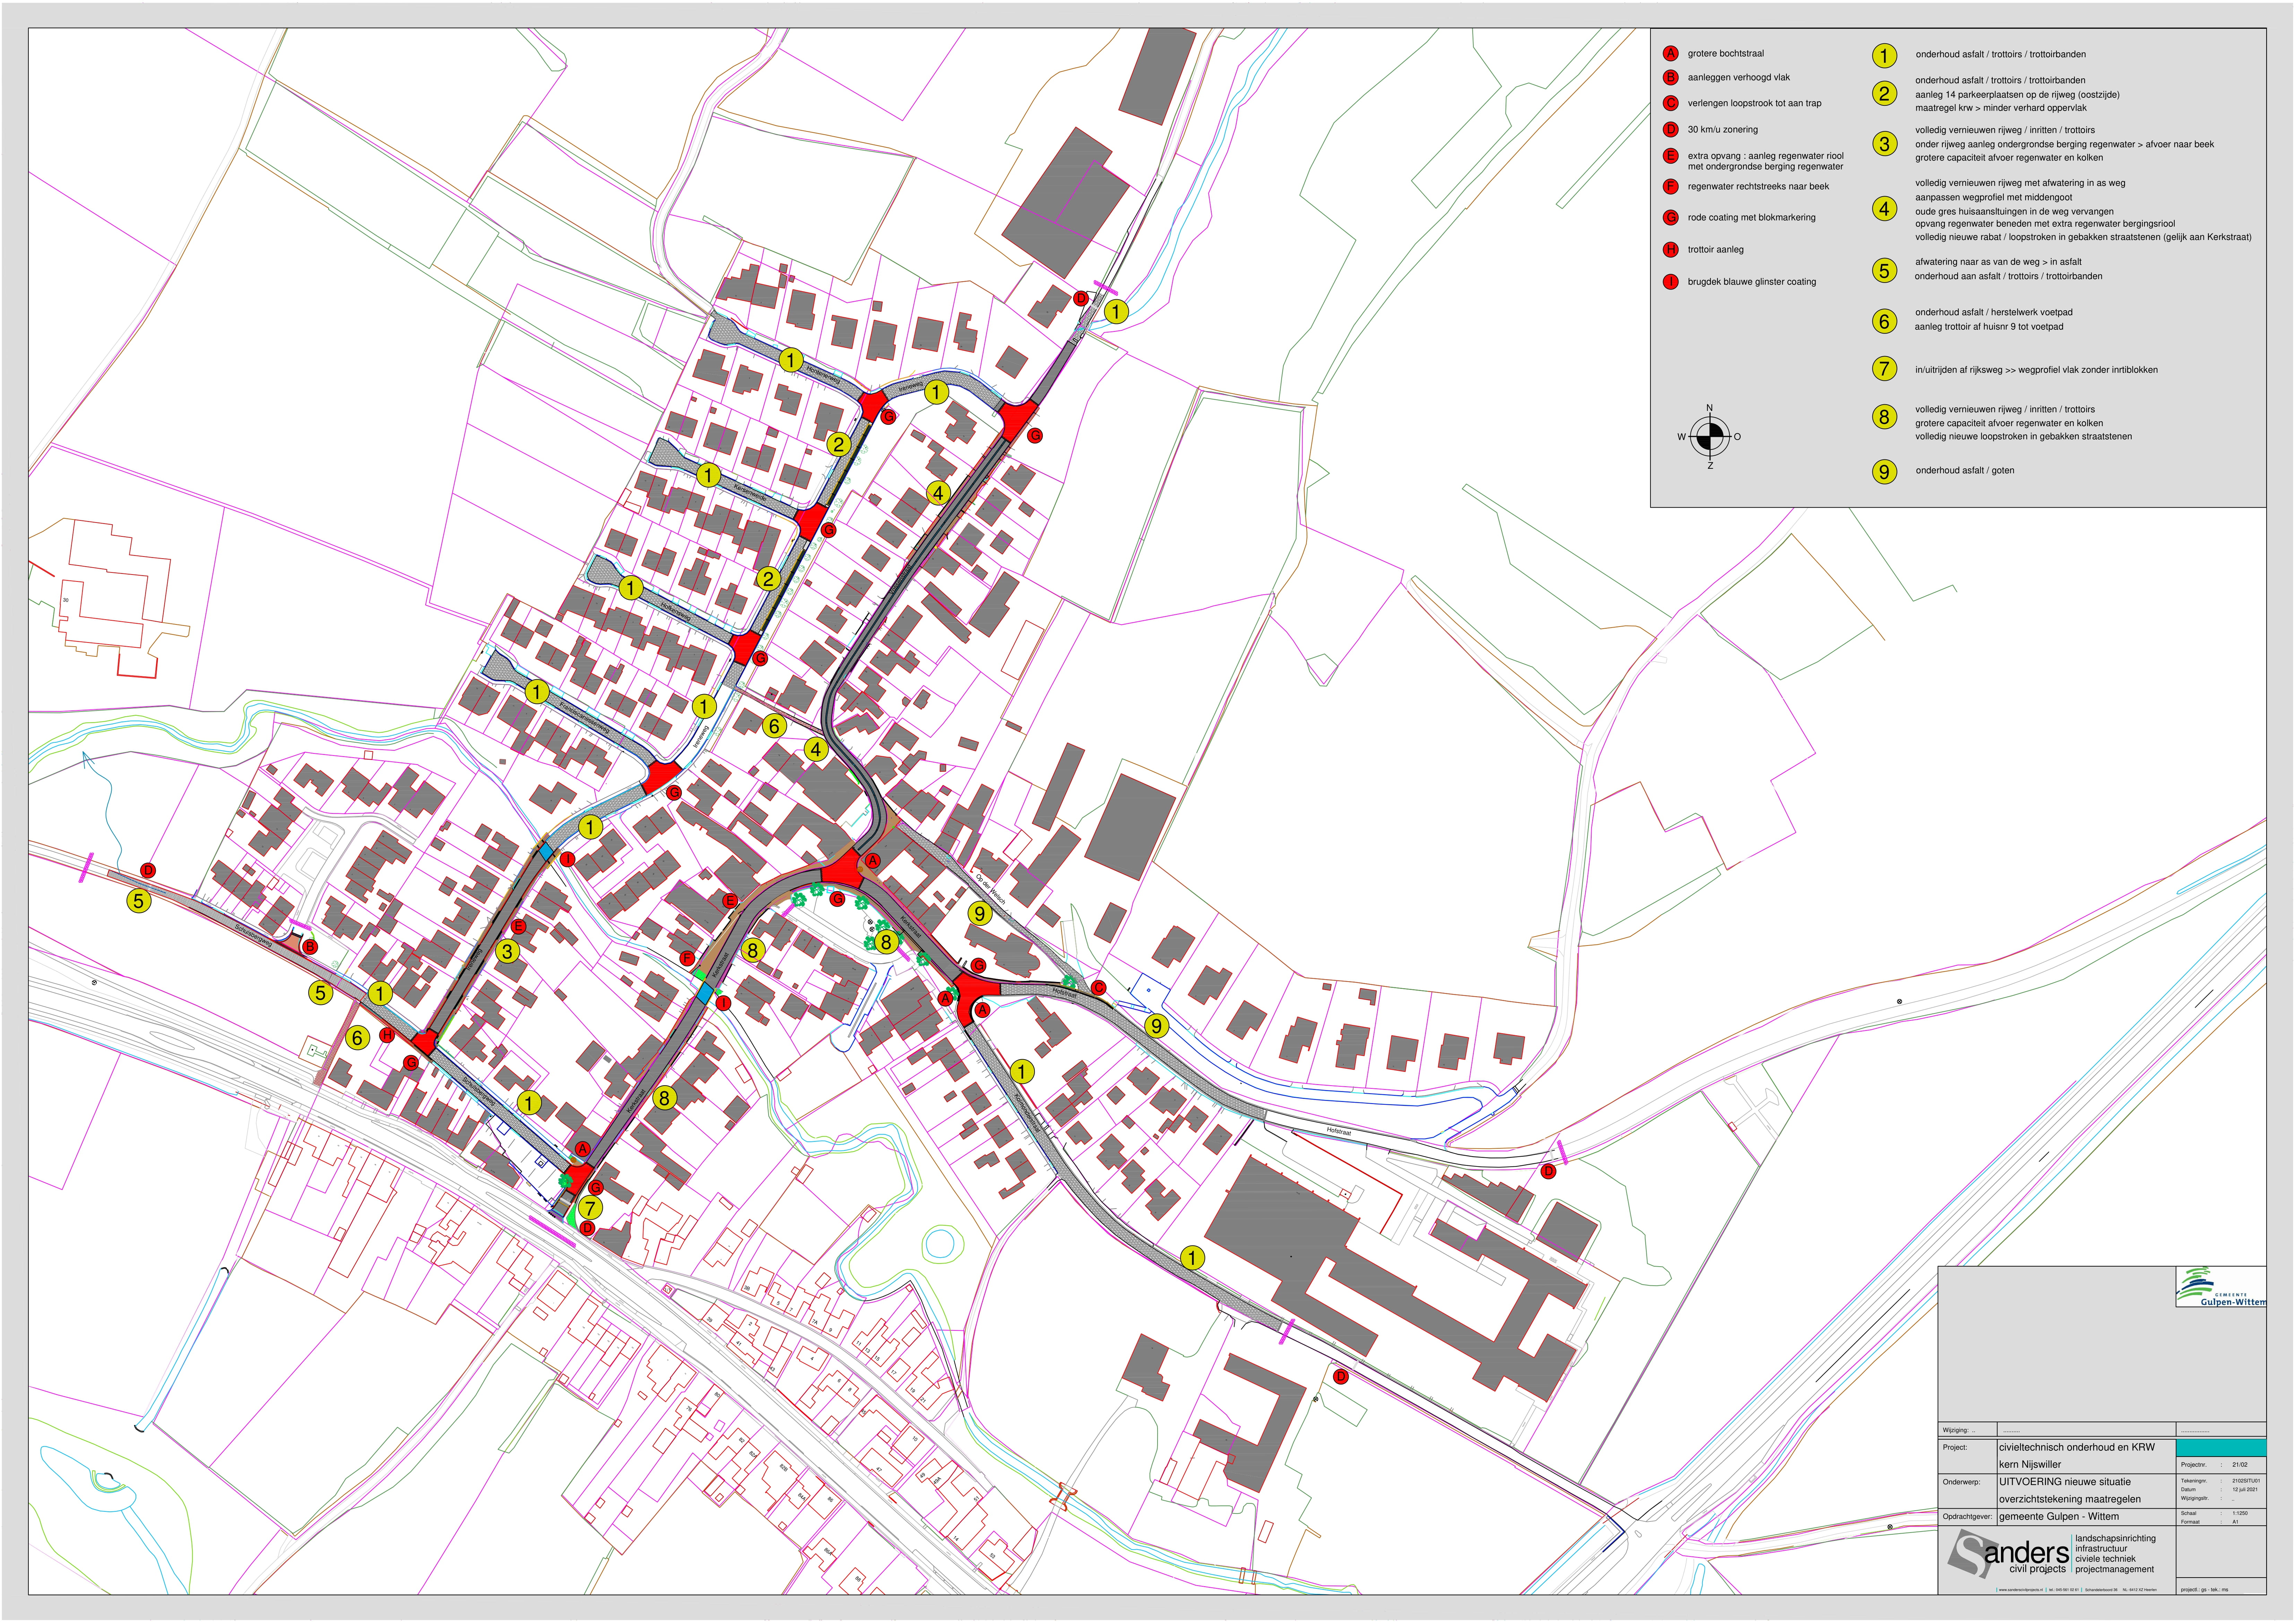Select text "overzichtstekening maatregelen"

[x=2070, y=1499]
